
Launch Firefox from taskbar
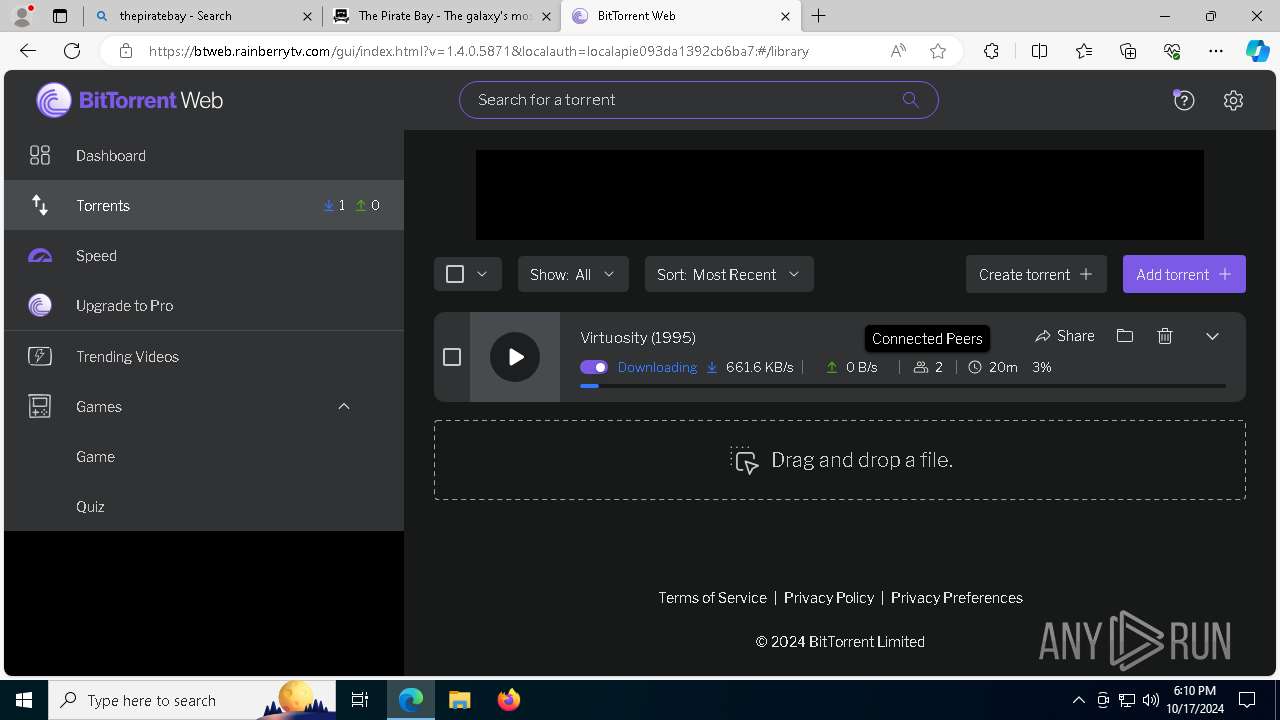[508, 700]
